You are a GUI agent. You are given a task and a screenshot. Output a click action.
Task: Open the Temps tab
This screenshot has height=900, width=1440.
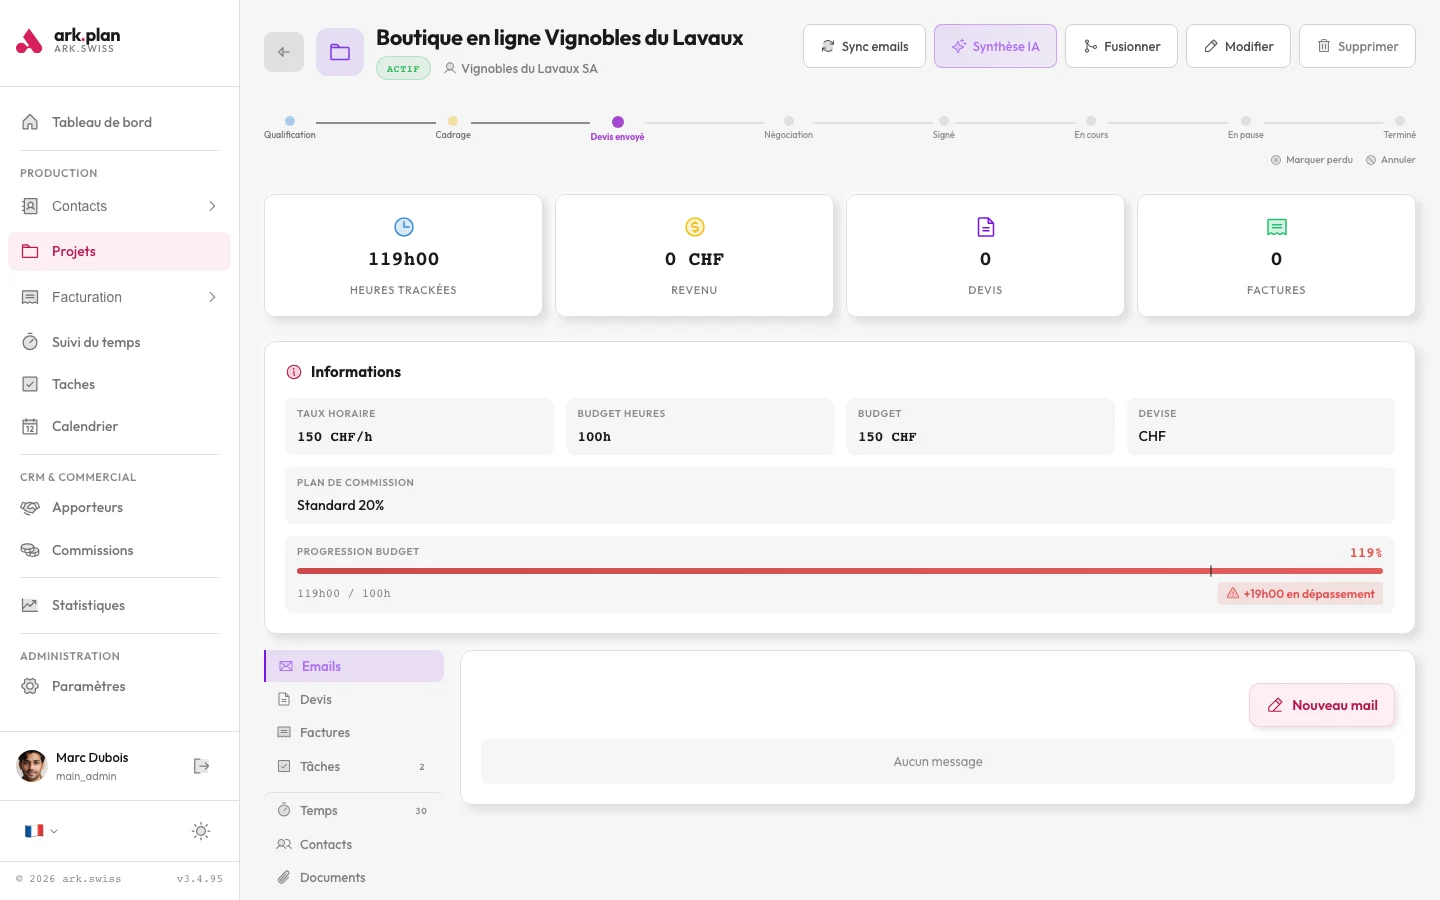click(319, 811)
